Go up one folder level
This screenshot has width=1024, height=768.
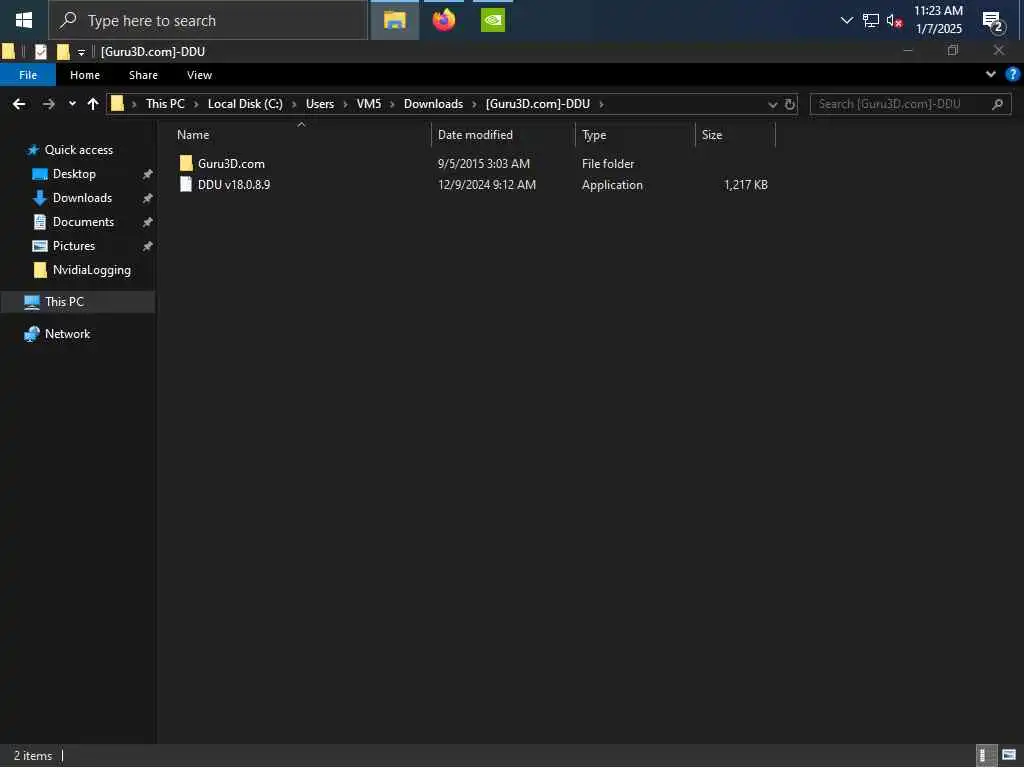click(x=93, y=104)
